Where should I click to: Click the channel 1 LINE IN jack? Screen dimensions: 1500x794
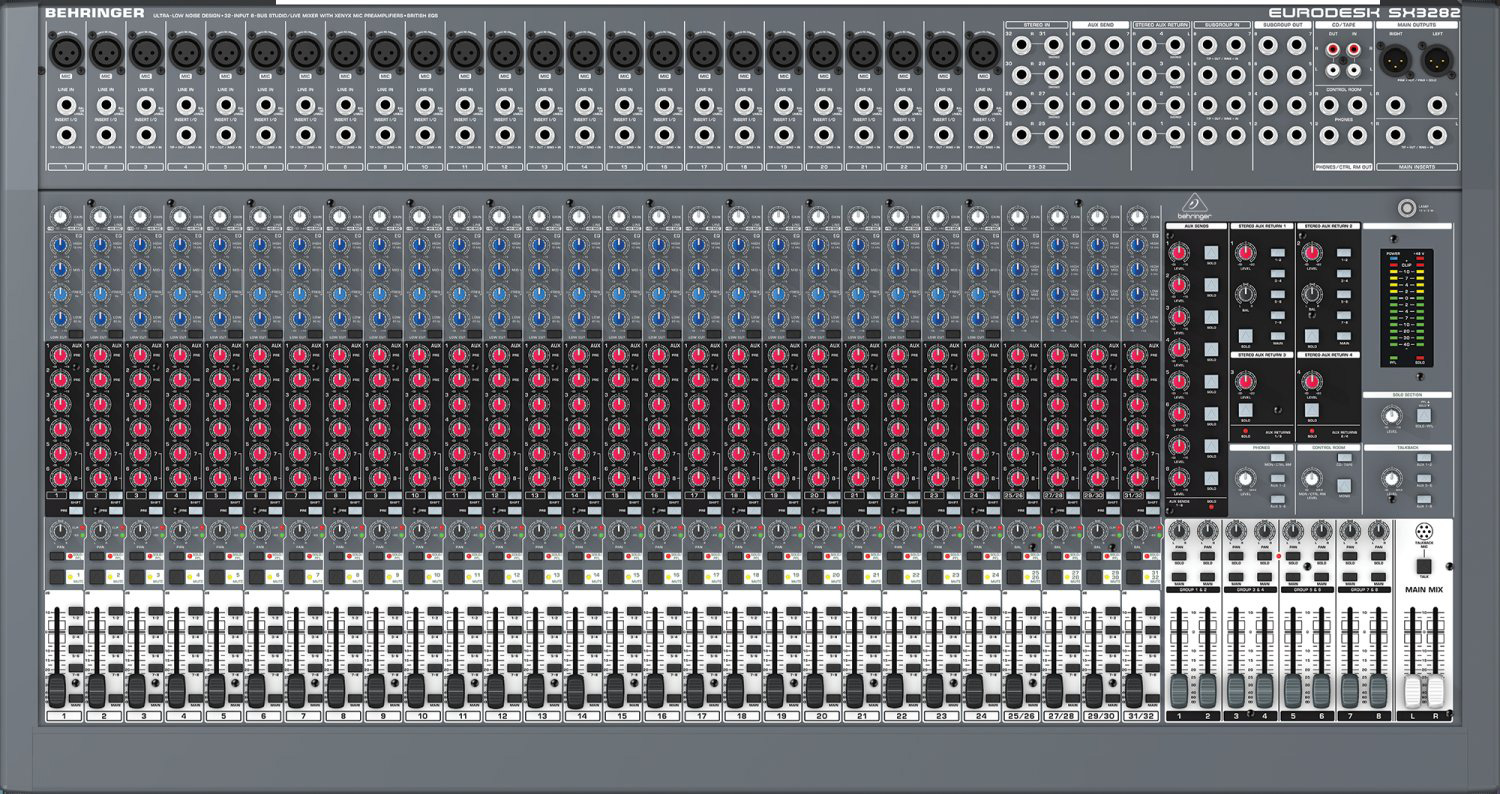(66, 104)
